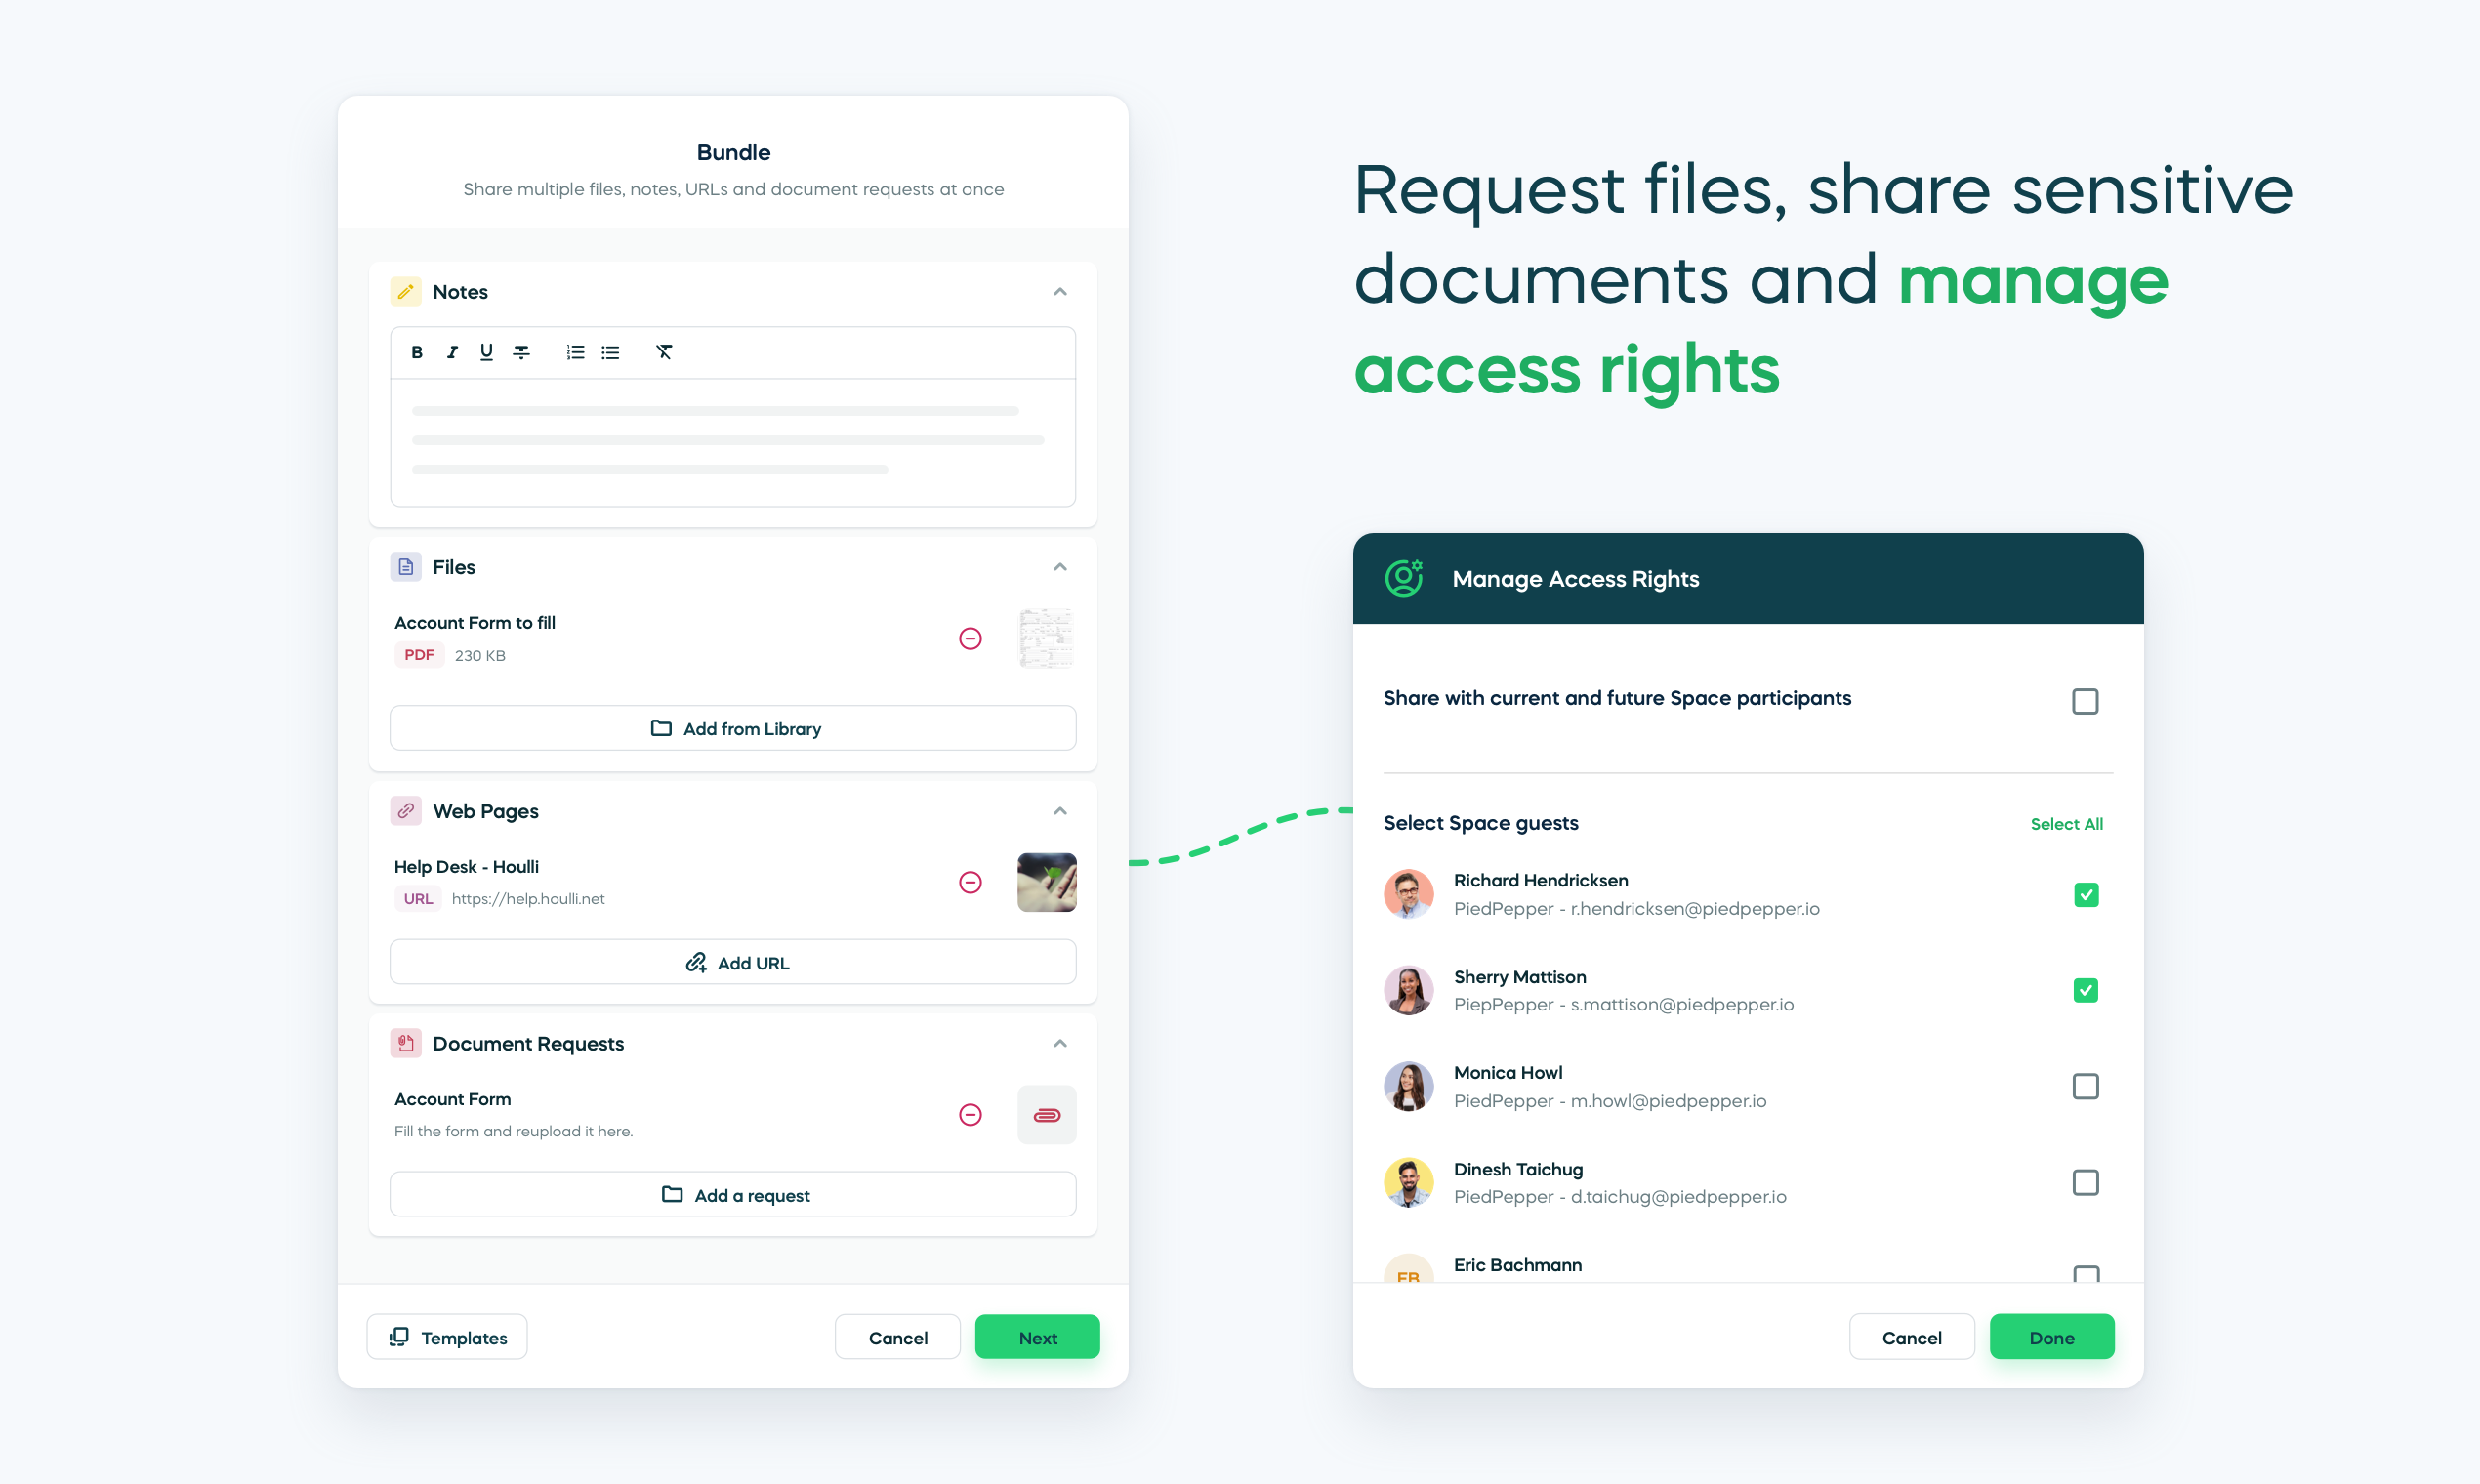2480x1484 pixels.
Task: Click 'Fill the form and reupload it here.'
Action: click(x=513, y=1131)
